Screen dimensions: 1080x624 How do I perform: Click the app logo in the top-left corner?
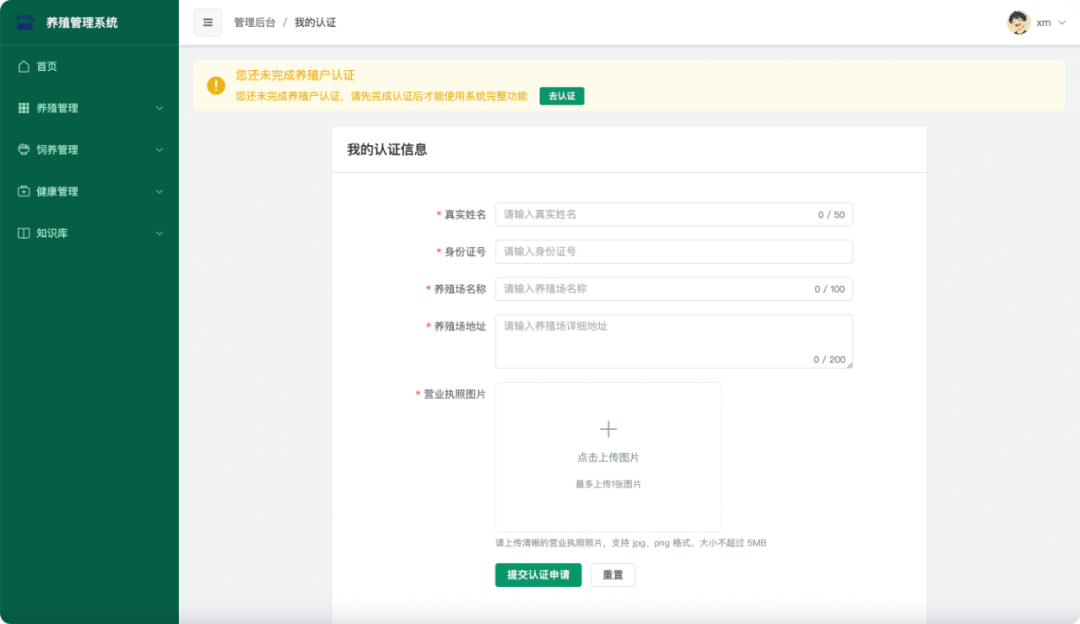(25, 21)
